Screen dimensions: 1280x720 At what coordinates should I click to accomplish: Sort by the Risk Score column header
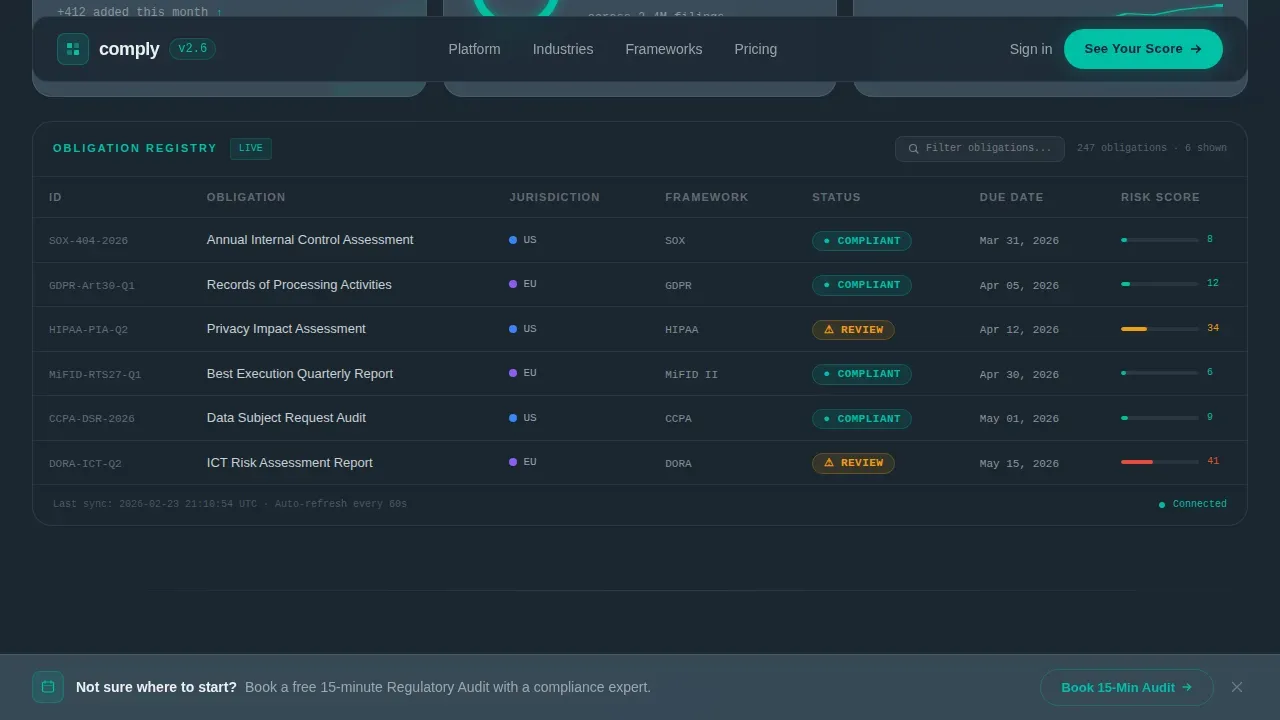tap(1160, 197)
